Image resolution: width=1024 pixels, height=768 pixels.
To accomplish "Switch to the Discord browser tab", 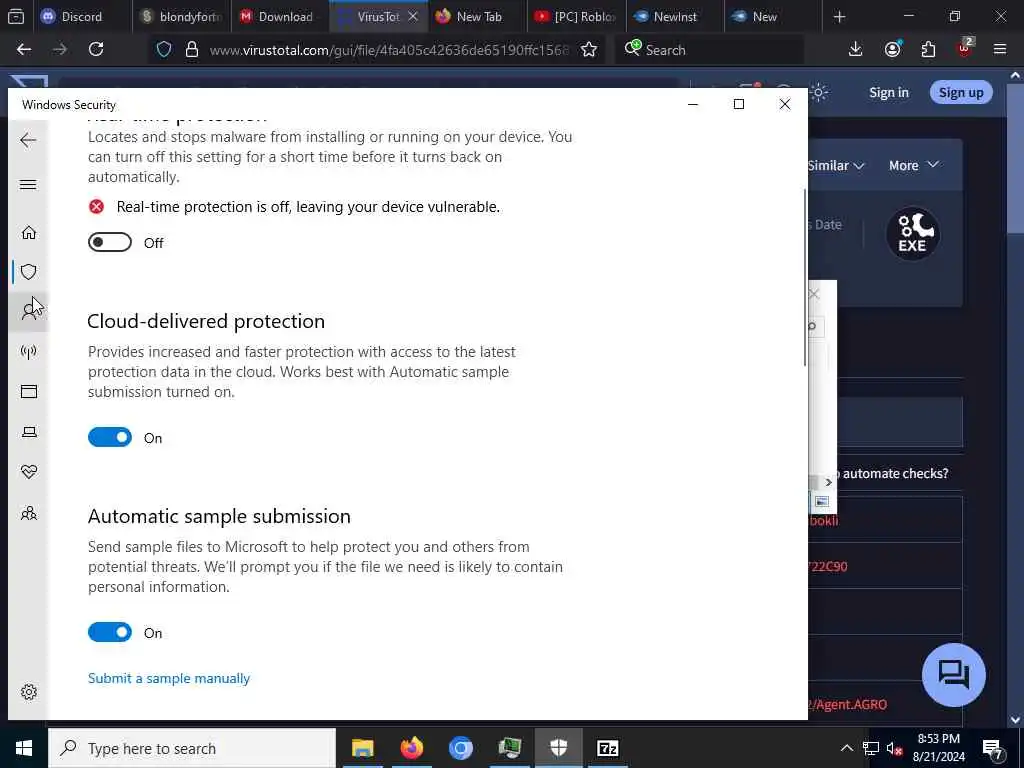I will (82, 16).
